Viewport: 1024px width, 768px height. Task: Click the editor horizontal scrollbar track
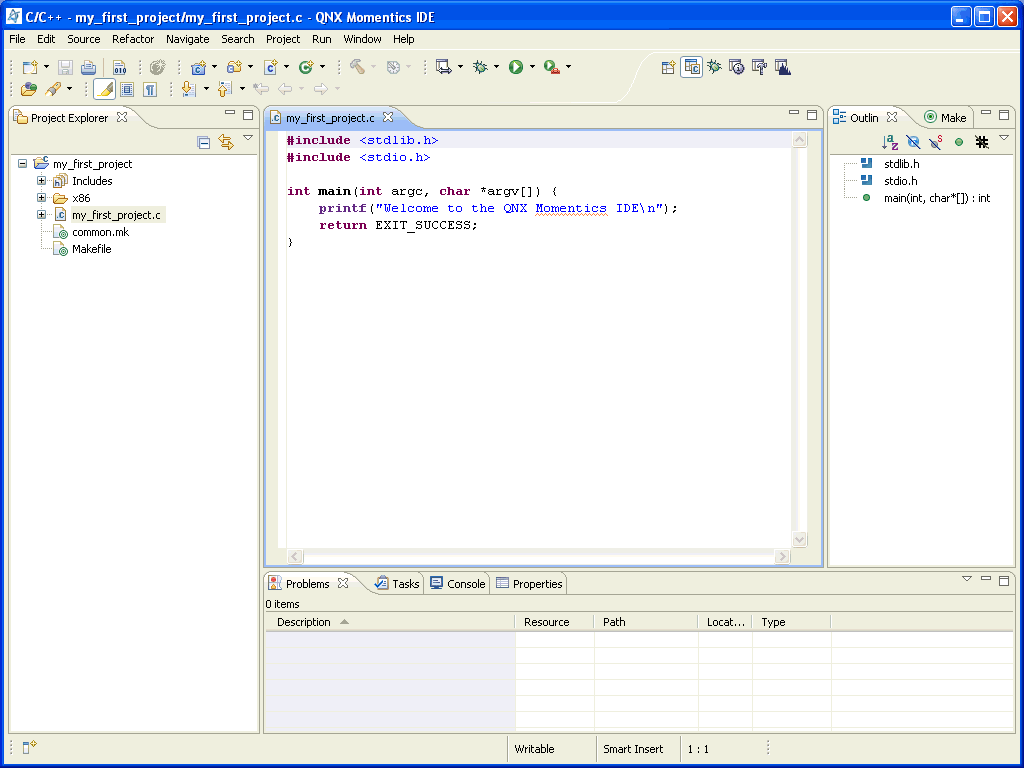540,556
